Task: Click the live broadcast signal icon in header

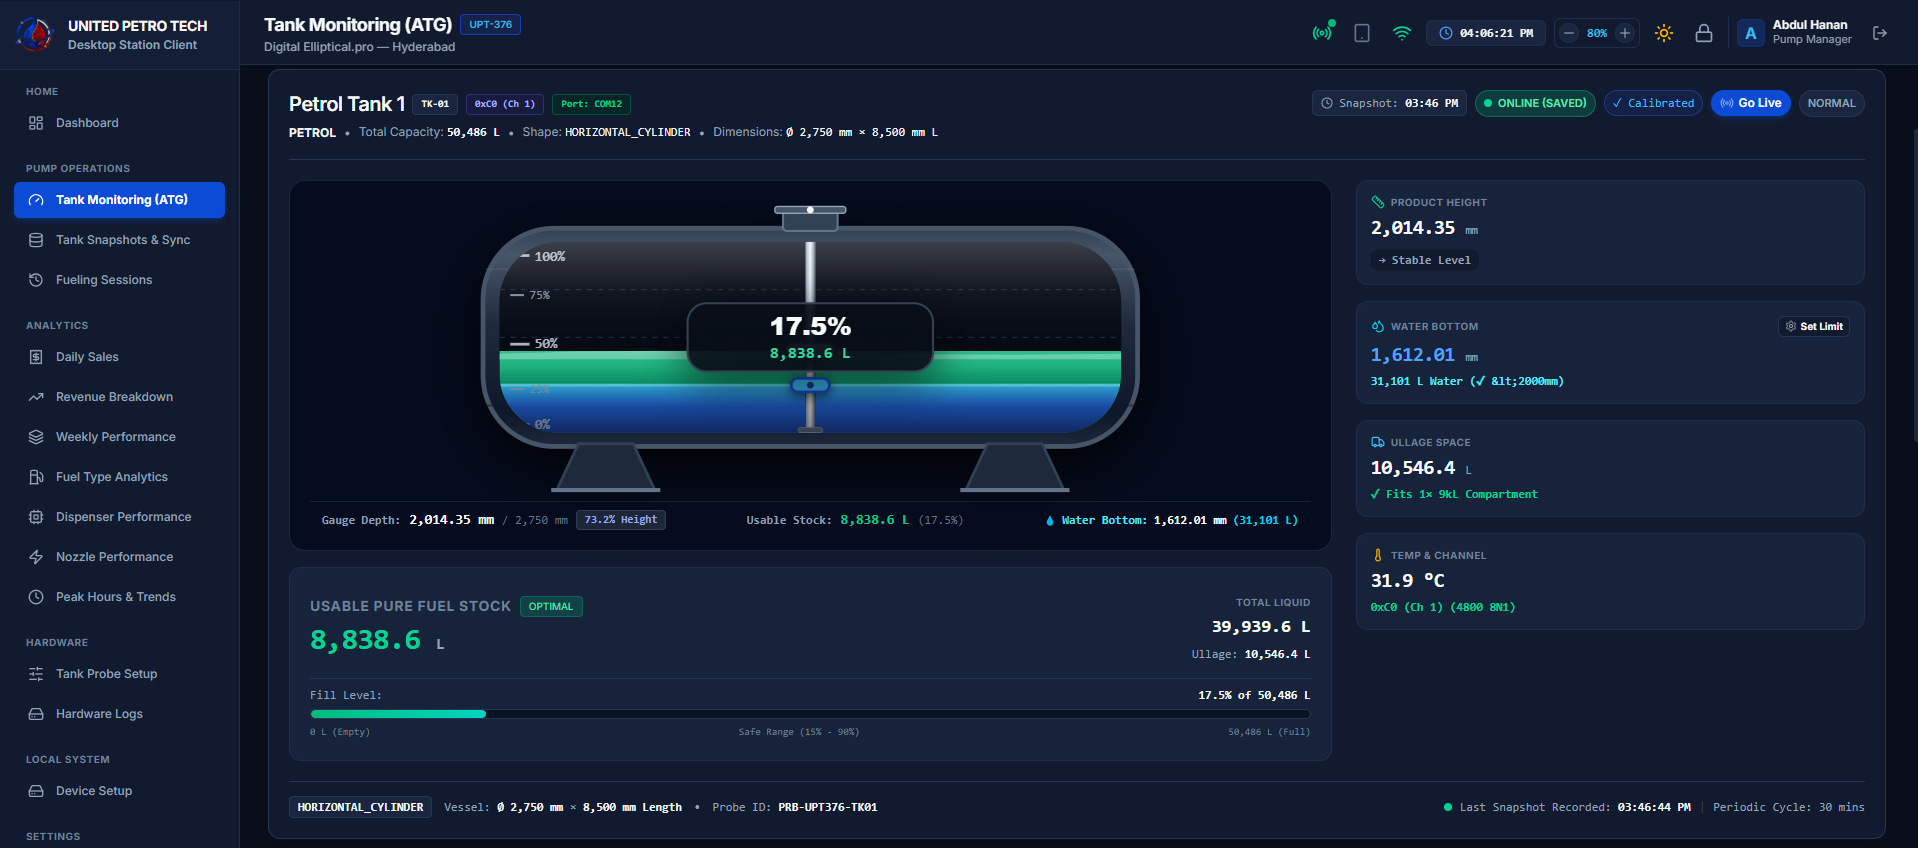Action: (1322, 33)
